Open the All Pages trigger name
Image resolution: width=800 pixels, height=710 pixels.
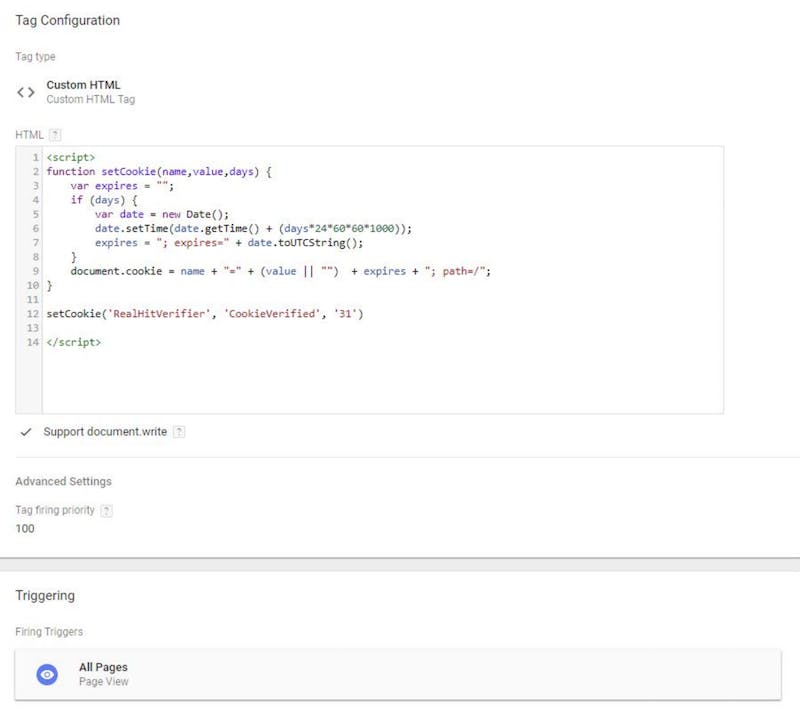point(103,667)
